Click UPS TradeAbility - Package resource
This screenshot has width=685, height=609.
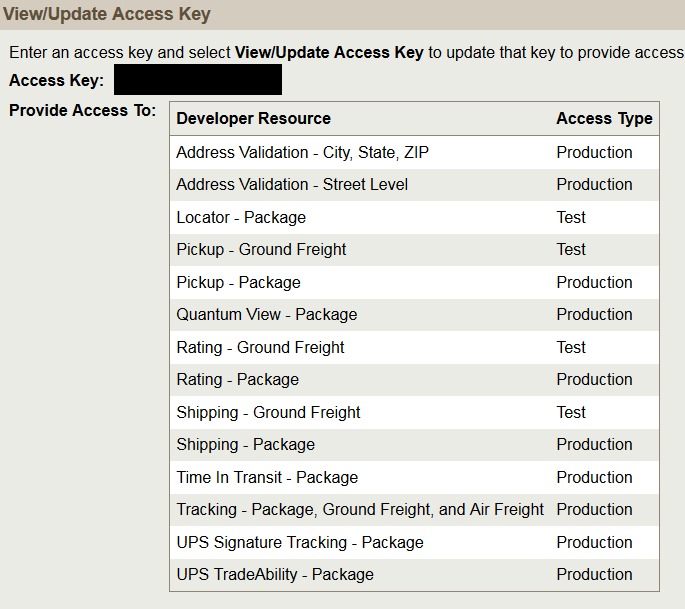(275, 574)
